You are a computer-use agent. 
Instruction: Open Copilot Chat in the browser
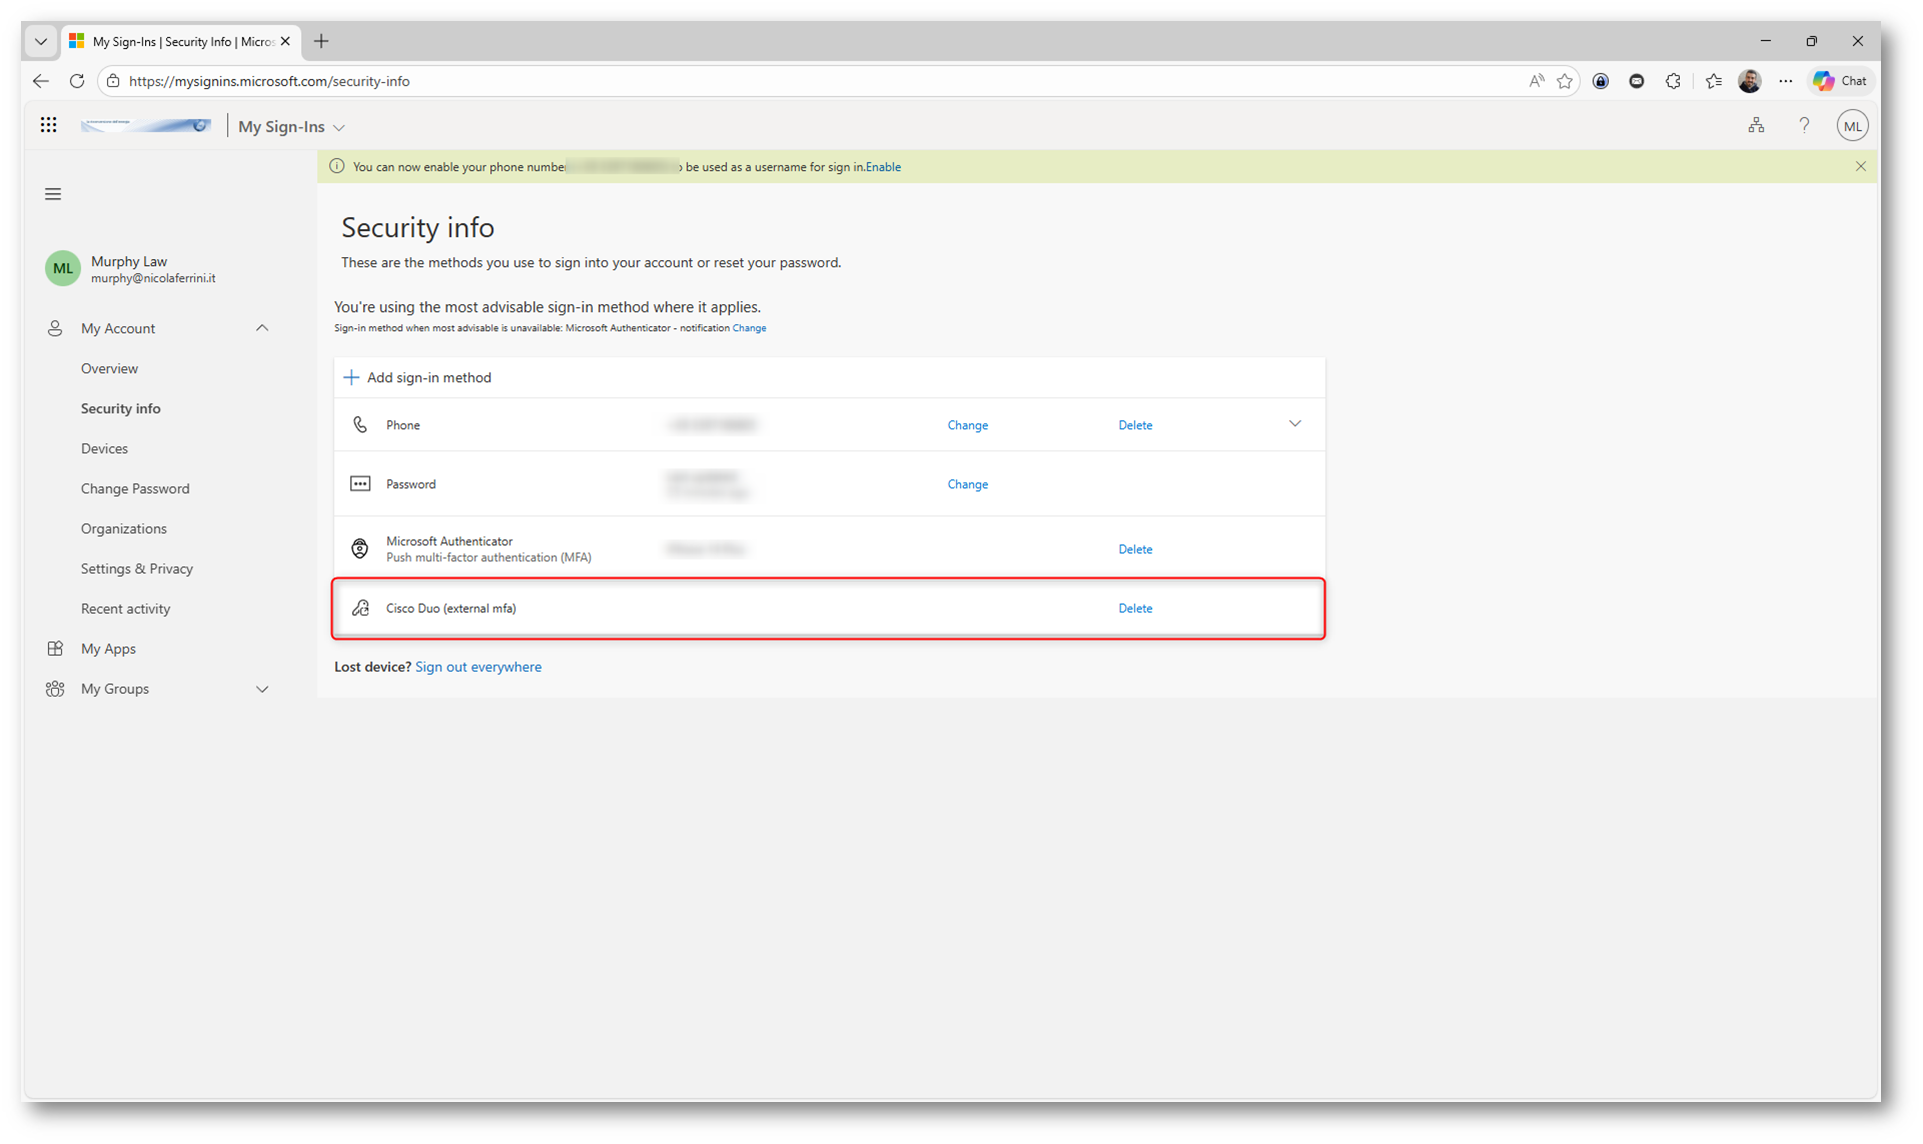[1841, 81]
